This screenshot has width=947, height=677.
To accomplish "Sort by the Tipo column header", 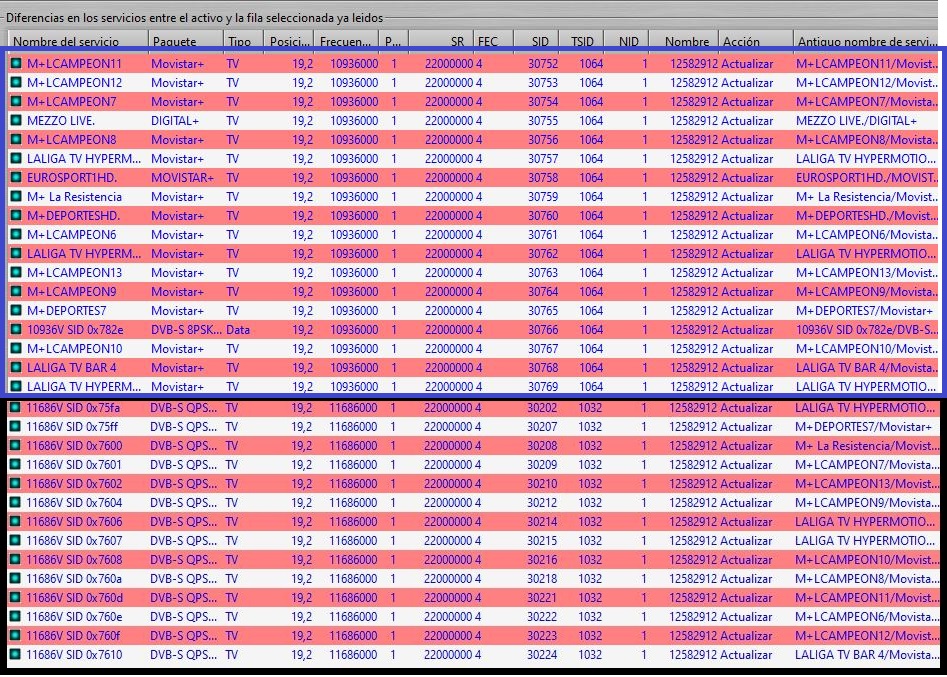I will (244, 41).
